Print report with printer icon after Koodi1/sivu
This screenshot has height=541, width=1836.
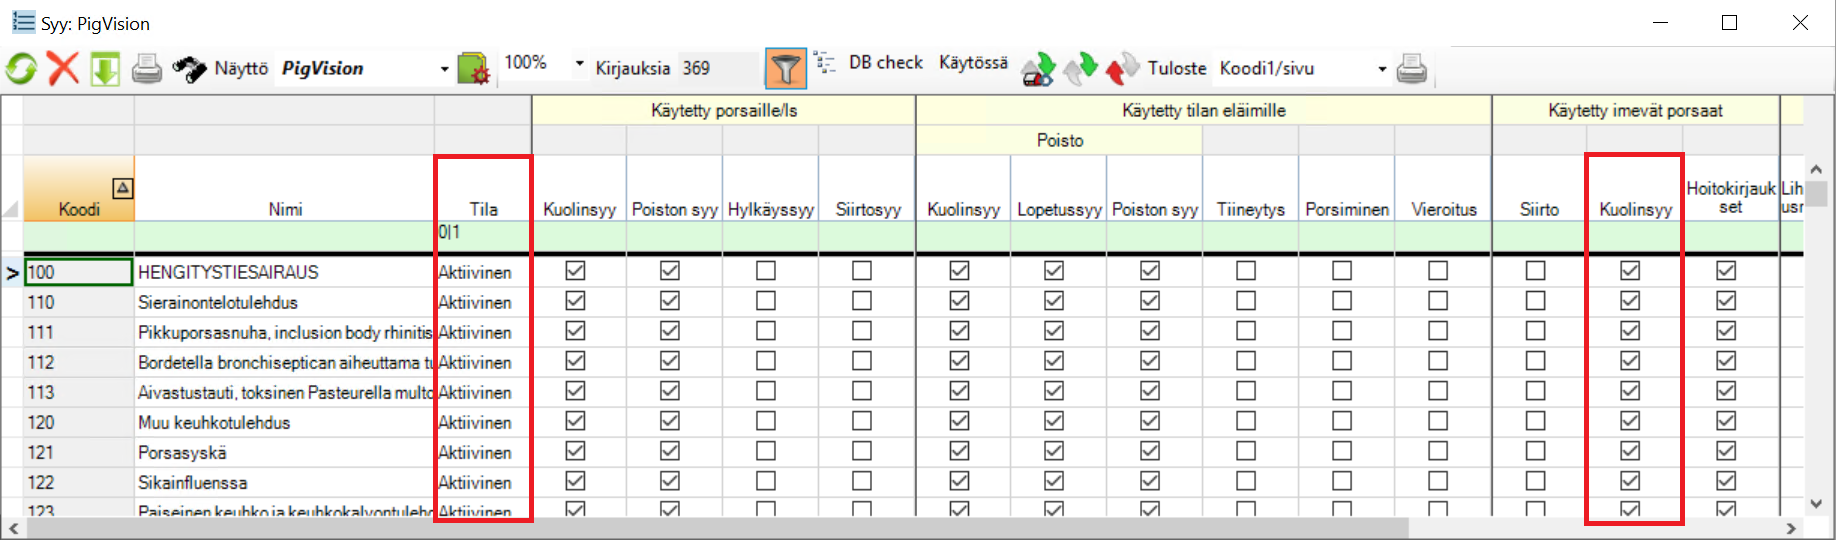1412,69
